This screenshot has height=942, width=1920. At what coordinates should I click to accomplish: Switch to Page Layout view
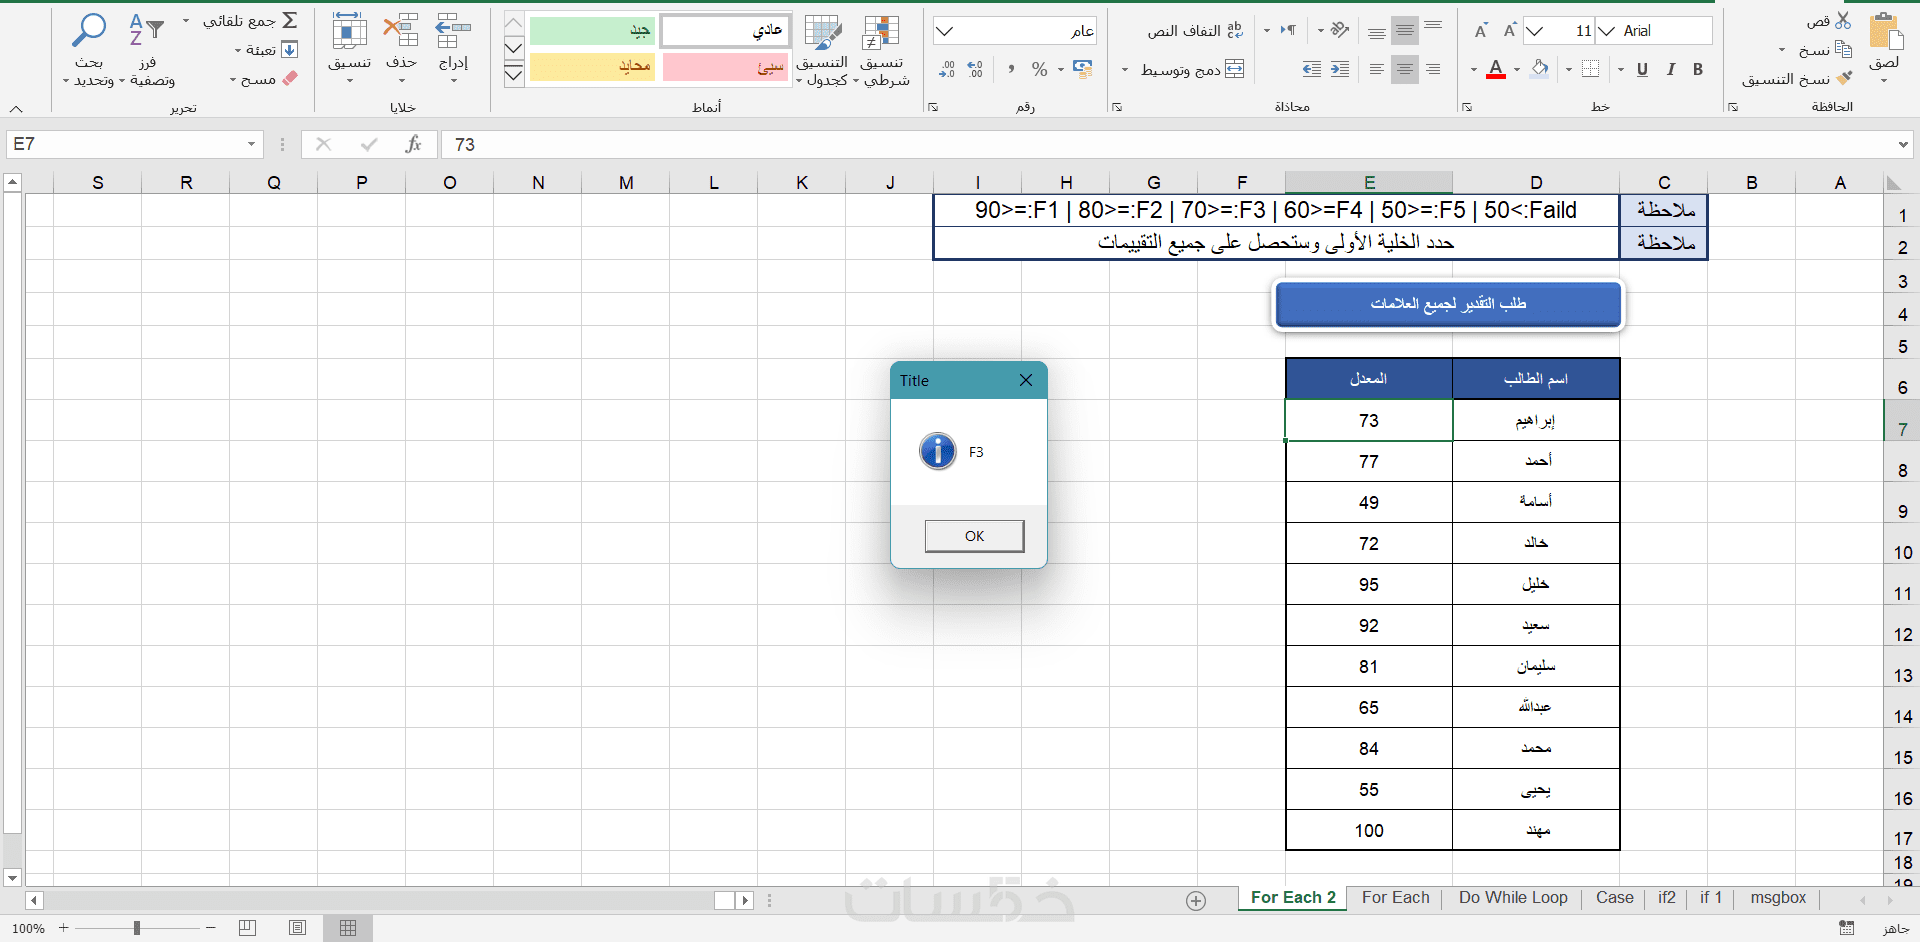click(297, 928)
